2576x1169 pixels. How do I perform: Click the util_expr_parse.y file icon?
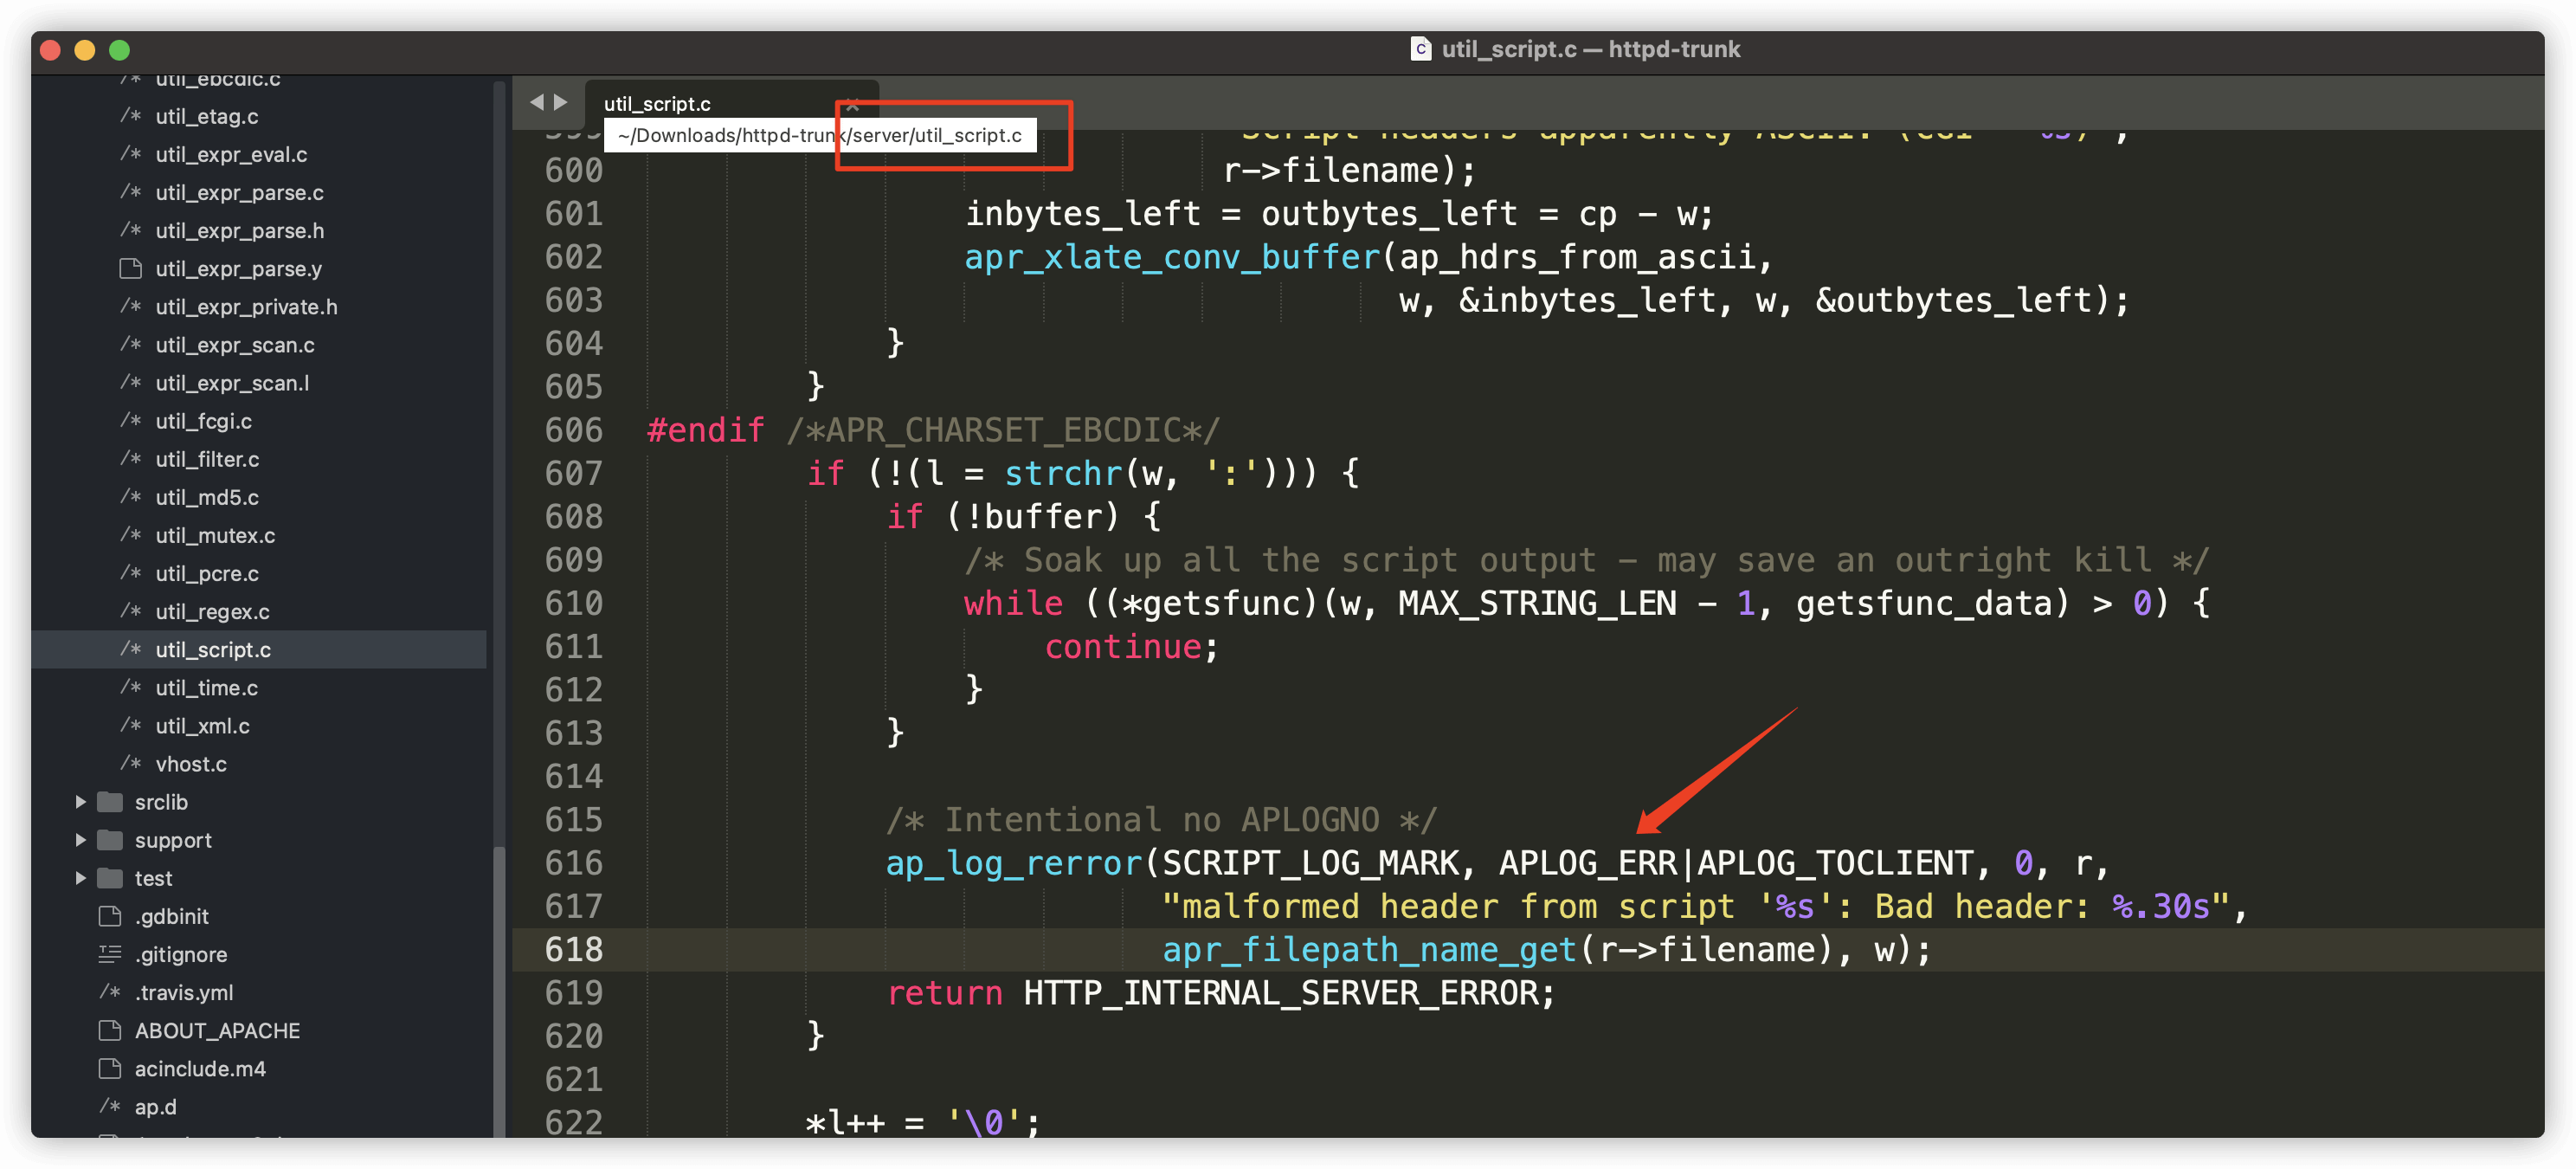(130, 268)
